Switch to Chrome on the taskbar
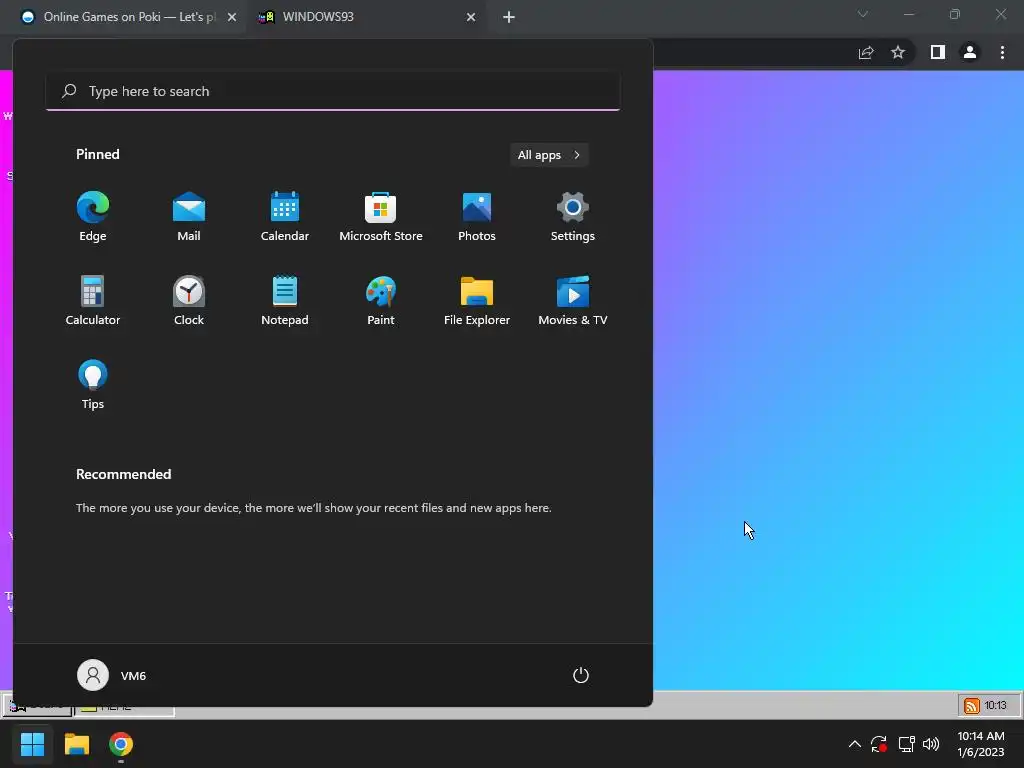Image resolution: width=1024 pixels, height=768 pixels. [121, 744]
